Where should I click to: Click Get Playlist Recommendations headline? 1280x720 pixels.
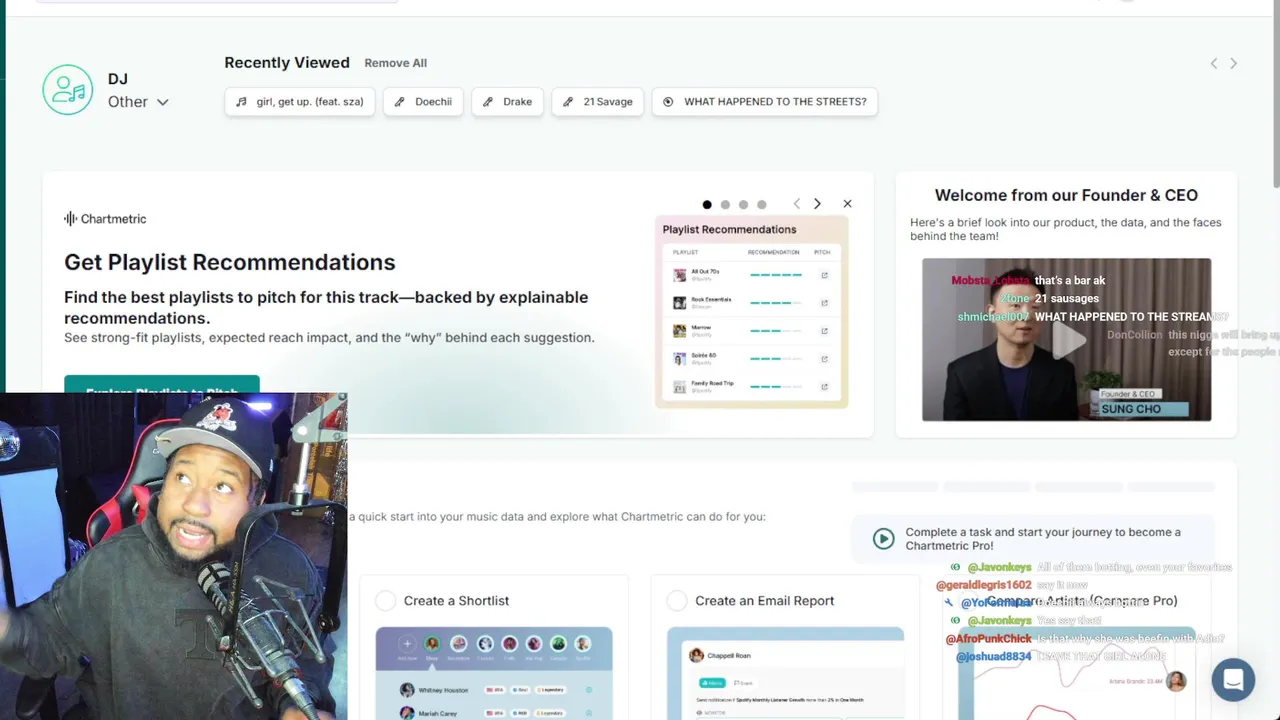[x=230, y=262]
